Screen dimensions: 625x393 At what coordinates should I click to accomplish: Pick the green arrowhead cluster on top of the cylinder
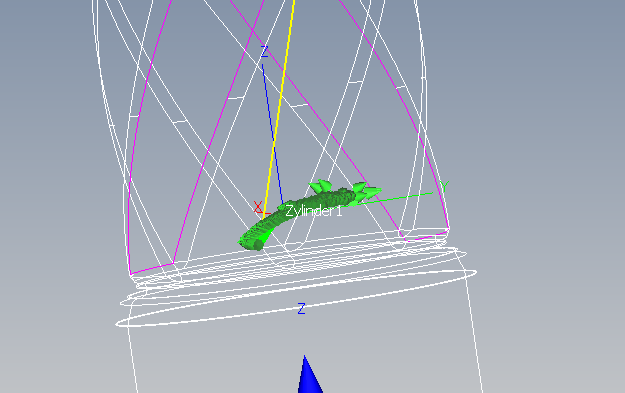[x=321, y=186]
